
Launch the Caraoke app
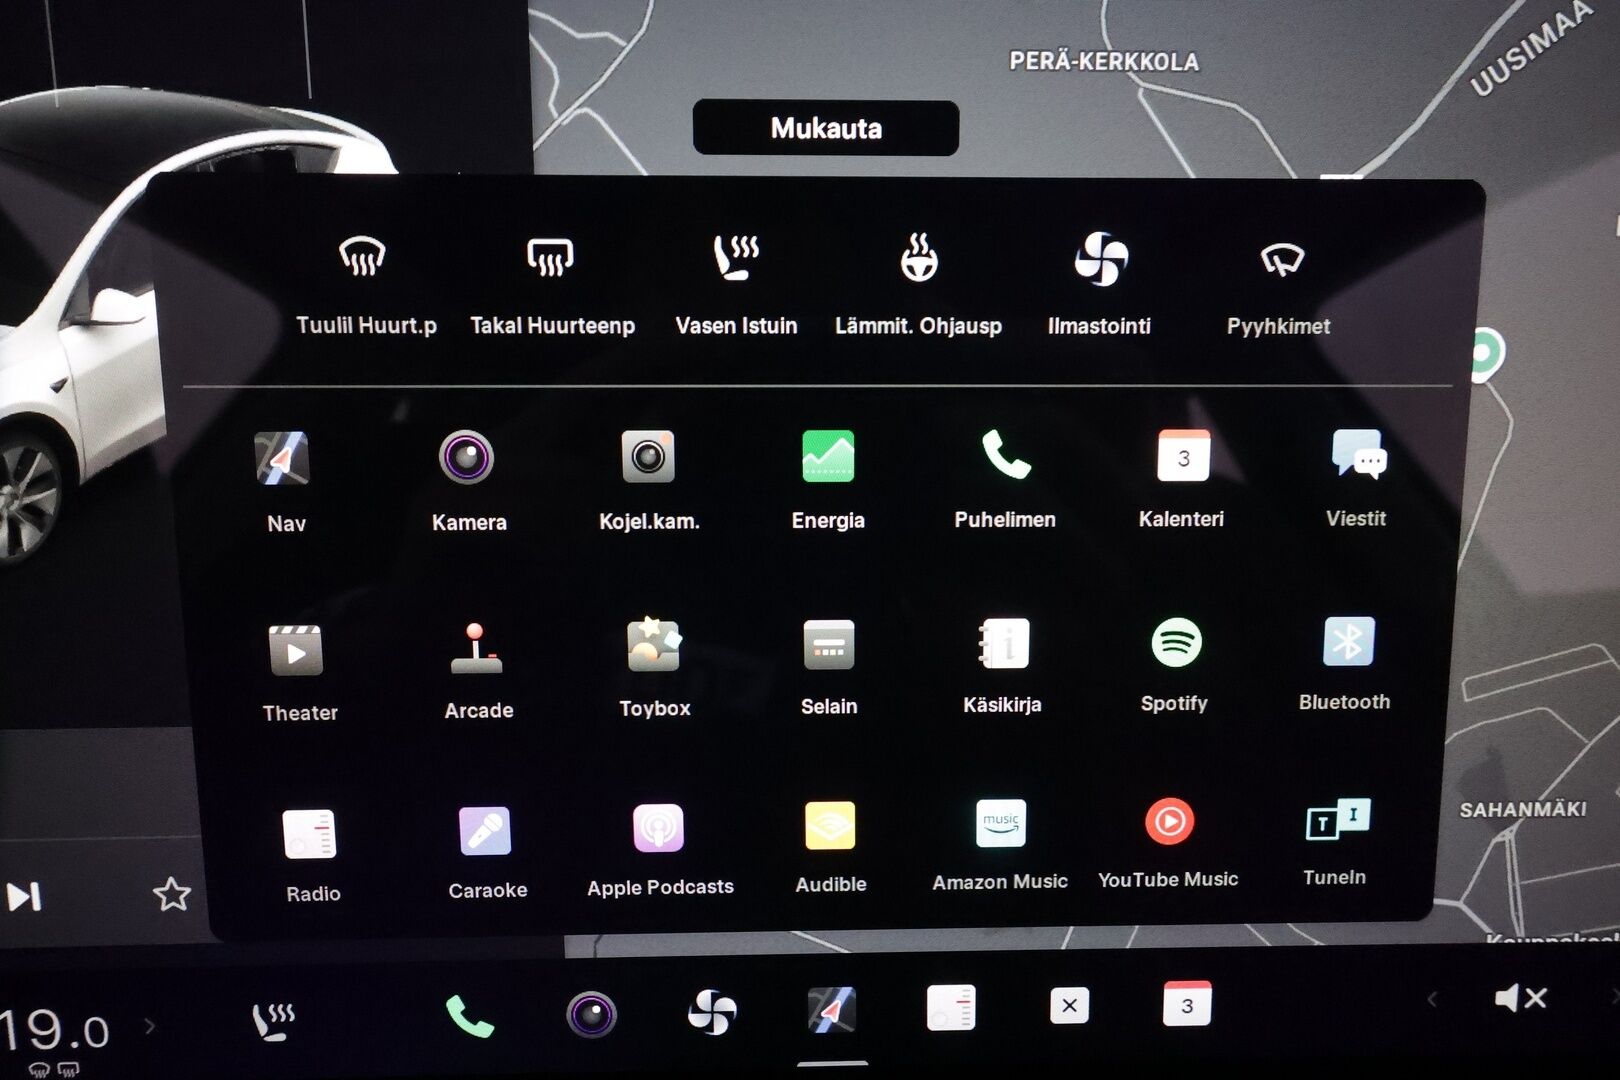click(x=485, y=831)
